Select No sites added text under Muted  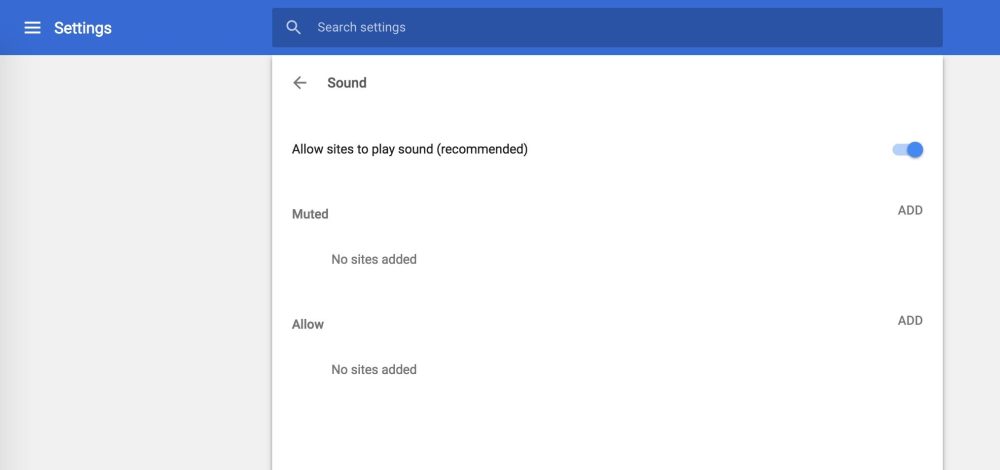[374, 260]
